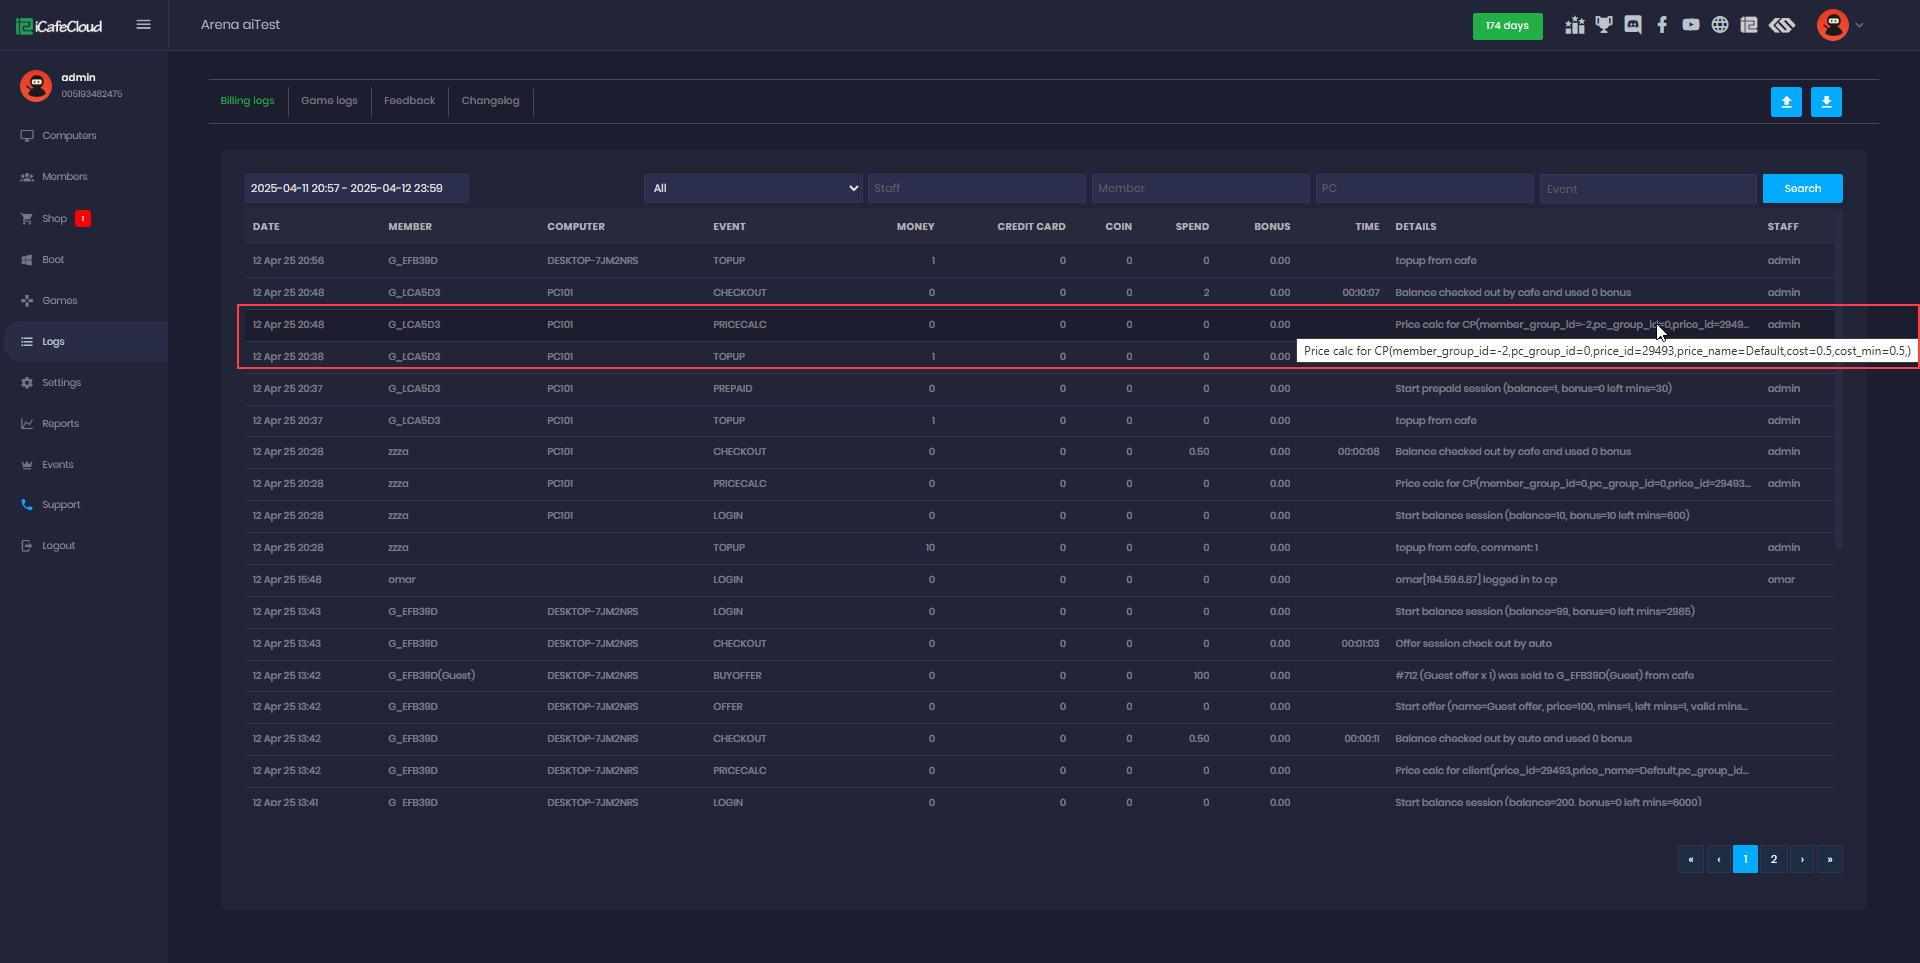Switch to the Game logs tab
Screen dimensions: 1920x963
point(329,101)
